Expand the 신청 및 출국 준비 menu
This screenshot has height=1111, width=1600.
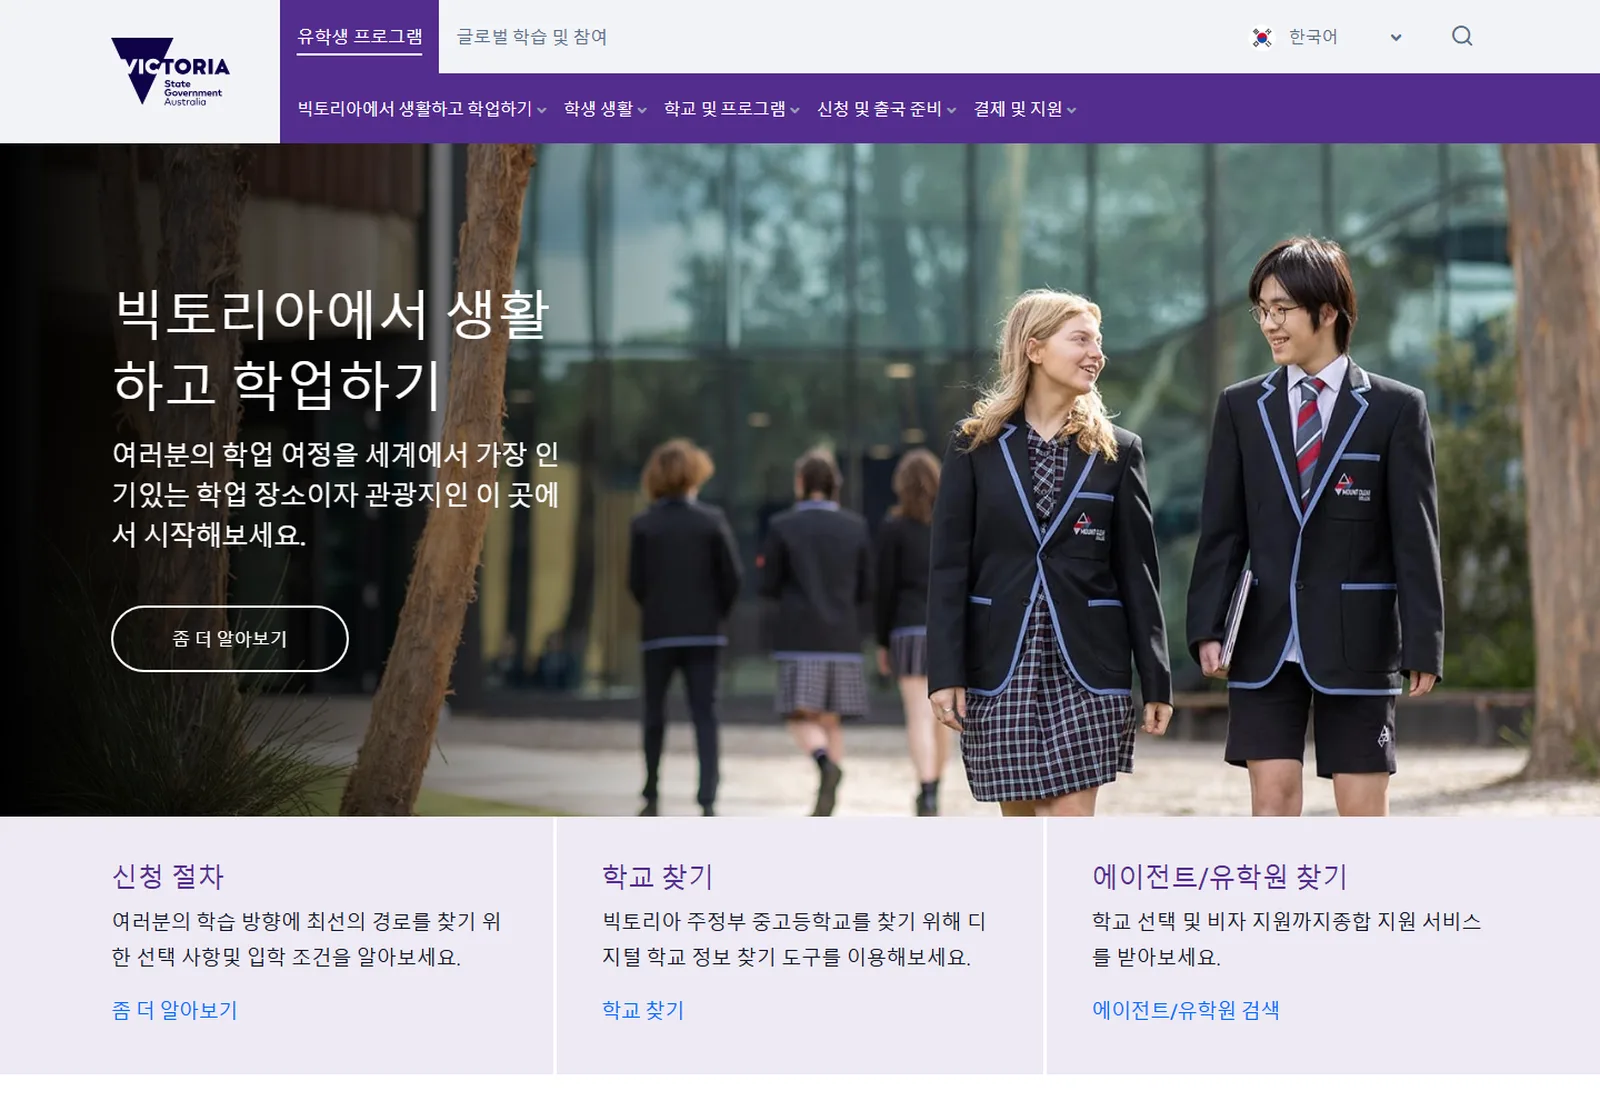point(887,109)
